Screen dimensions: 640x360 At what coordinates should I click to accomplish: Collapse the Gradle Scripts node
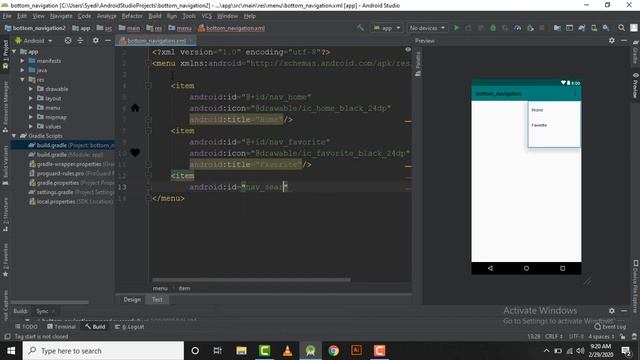(15, 136)
